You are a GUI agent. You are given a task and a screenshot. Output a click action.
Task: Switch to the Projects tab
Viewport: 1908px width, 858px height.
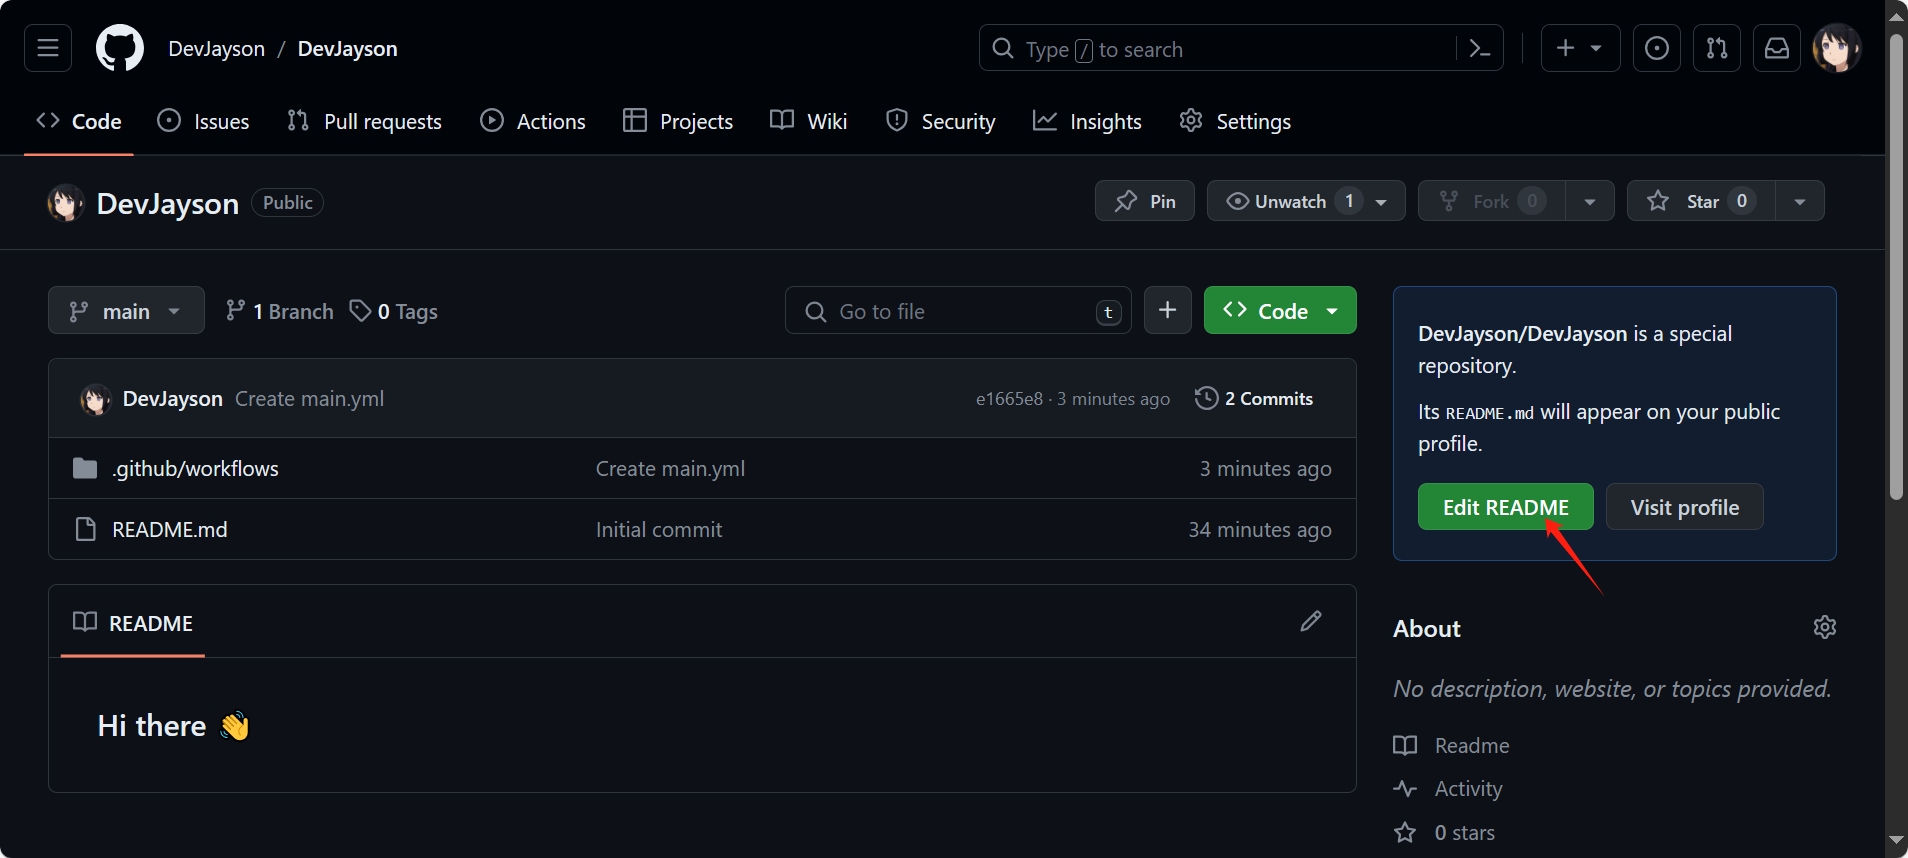tap(678, 121)
